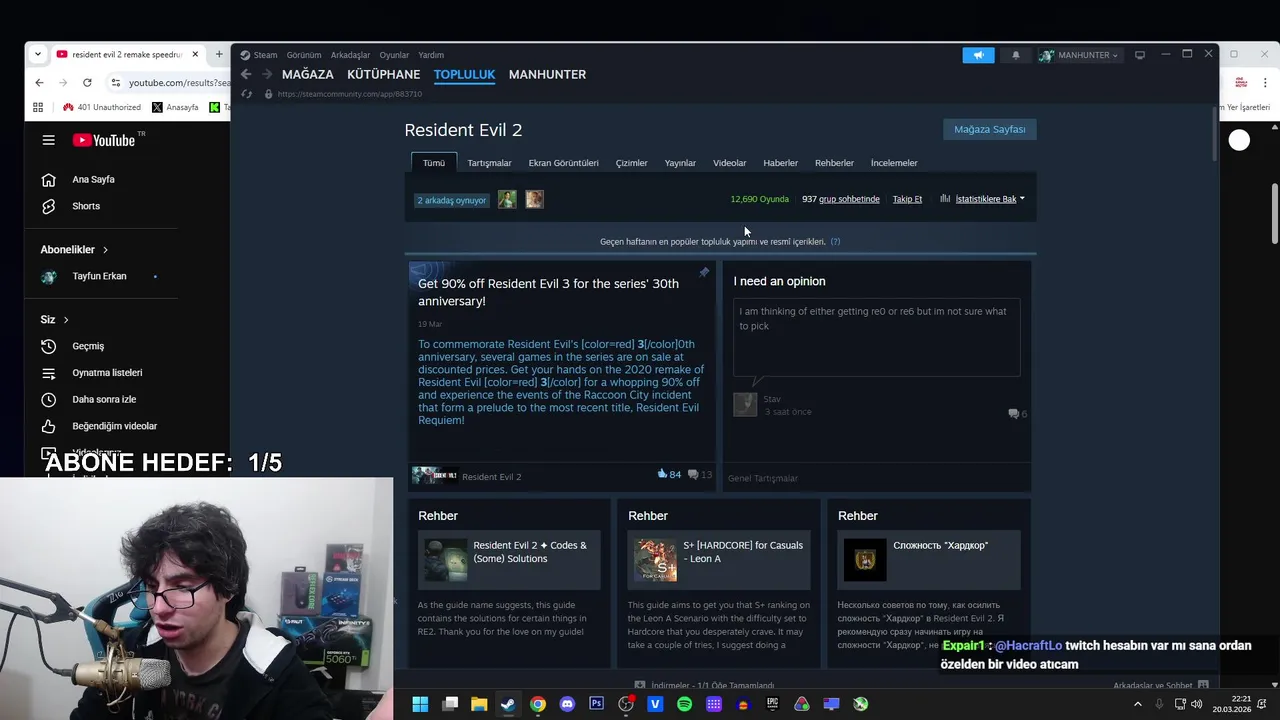Viewport: 1280px width, 720px height.
Task: Open the S+ [HARDCORE] for Casuals guide
Action: coord(718,560)
